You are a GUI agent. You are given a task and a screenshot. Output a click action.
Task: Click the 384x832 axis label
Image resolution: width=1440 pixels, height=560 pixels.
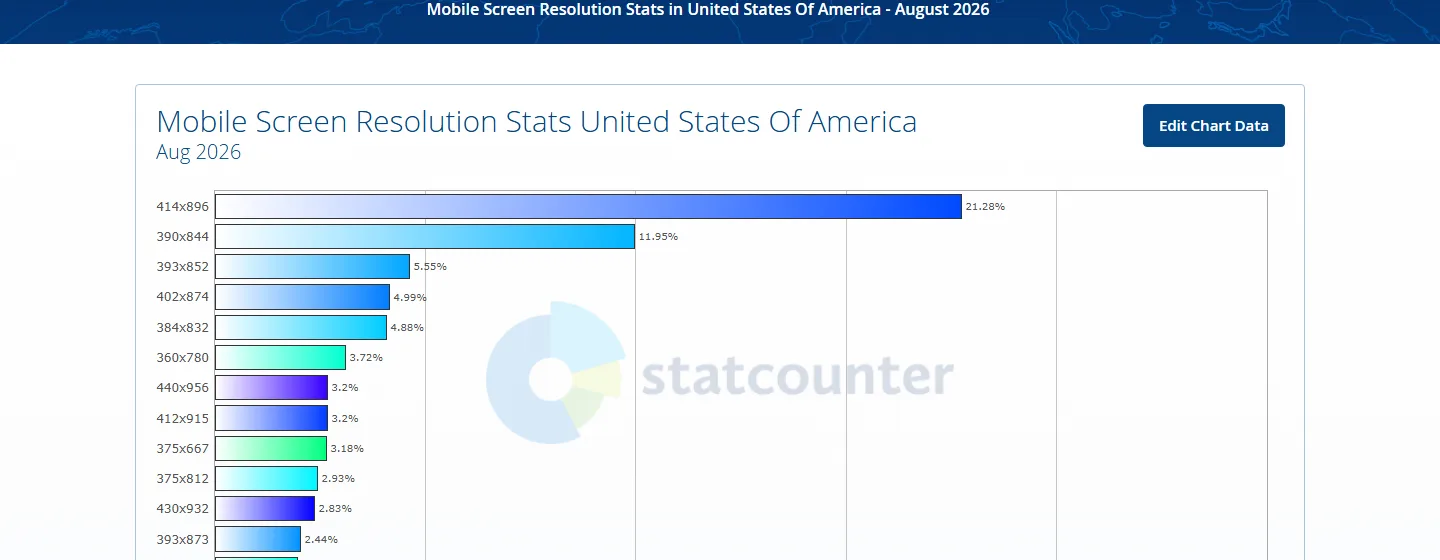tap(183, 327)
